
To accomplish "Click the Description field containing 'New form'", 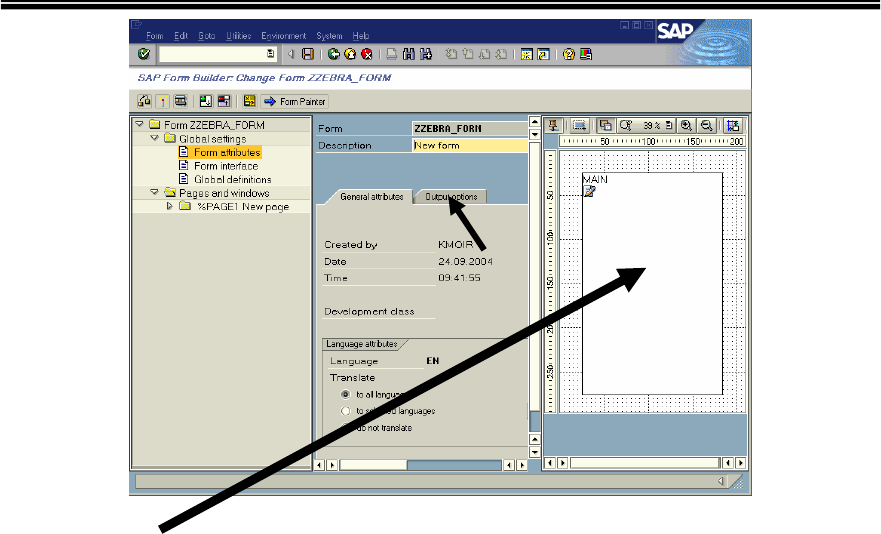I will coord(470,145).
